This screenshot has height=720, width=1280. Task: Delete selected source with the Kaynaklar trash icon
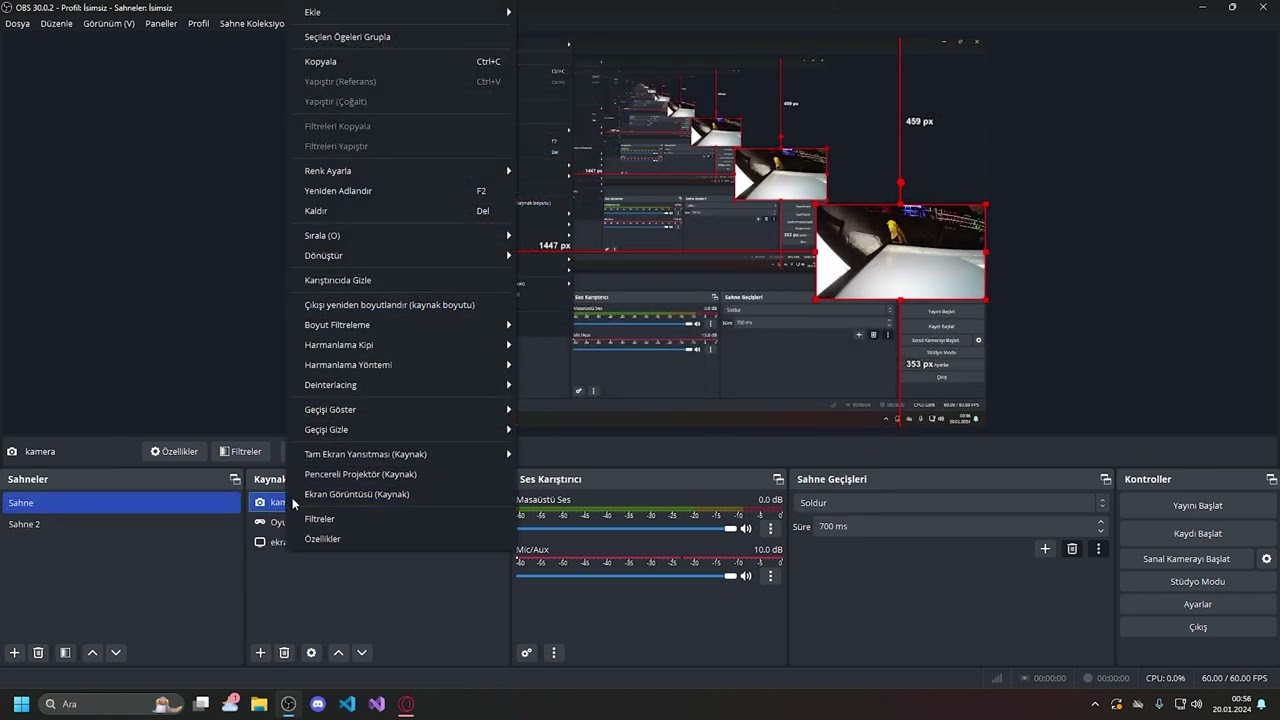[x=284, y=653]
